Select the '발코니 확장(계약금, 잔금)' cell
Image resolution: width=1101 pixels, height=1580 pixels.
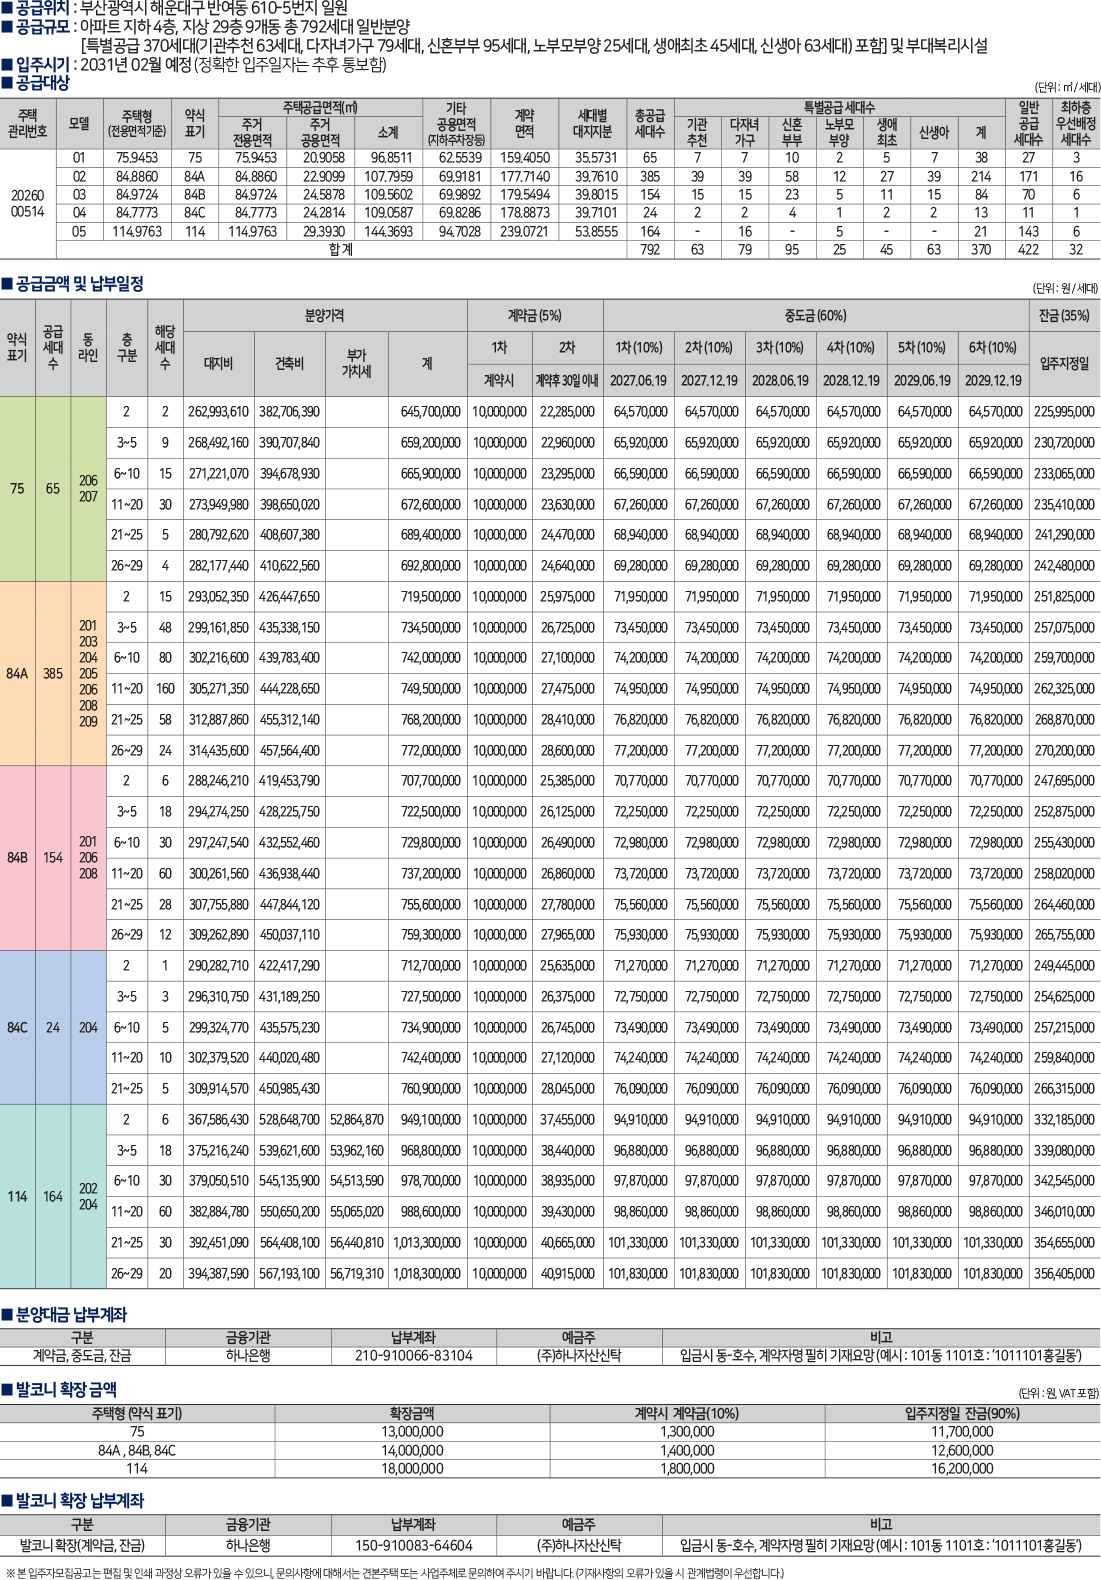click(82, 1545)
